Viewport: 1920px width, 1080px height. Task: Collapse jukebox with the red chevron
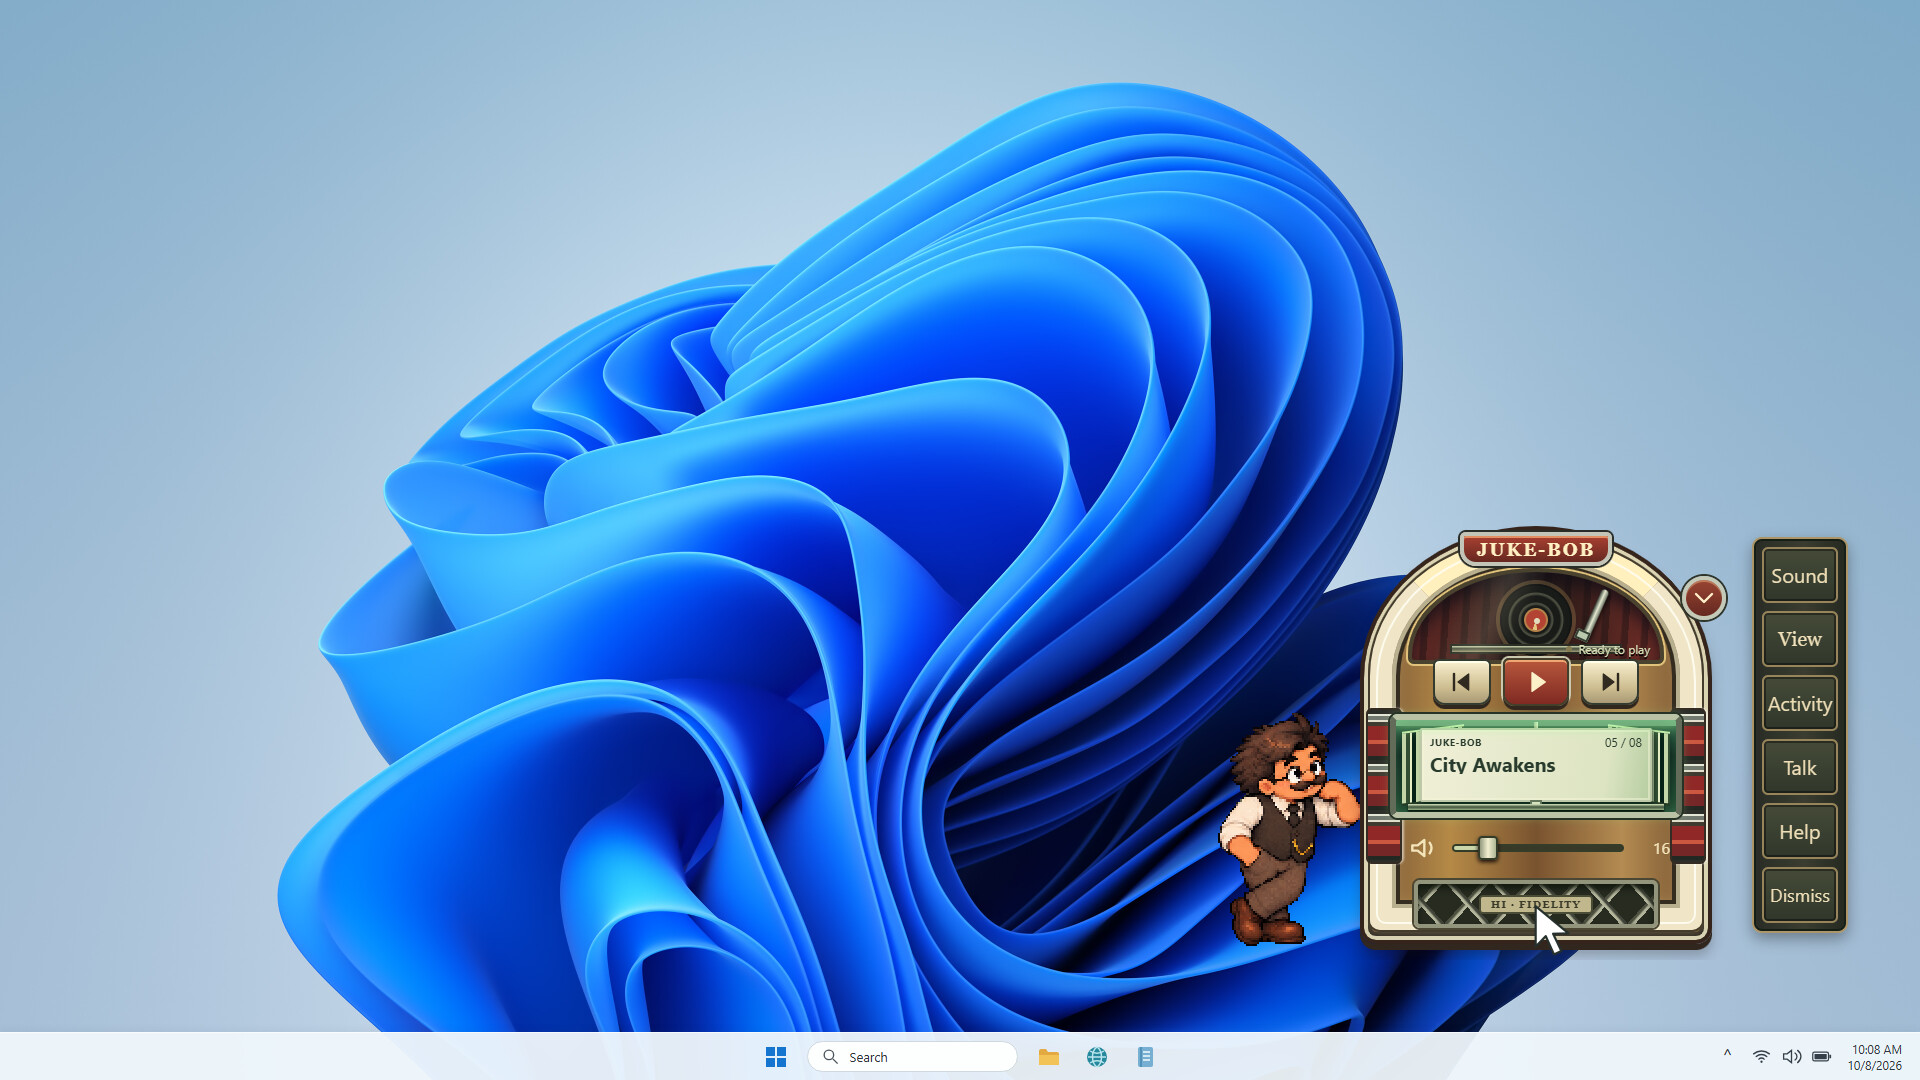click(1704, 598)
